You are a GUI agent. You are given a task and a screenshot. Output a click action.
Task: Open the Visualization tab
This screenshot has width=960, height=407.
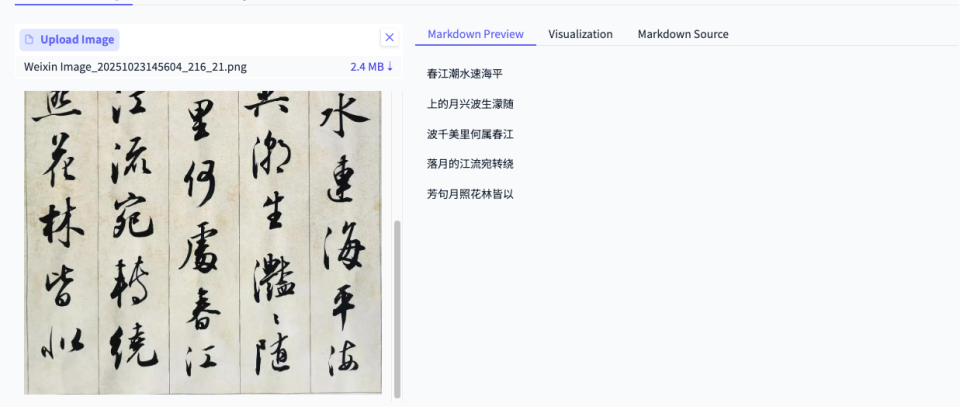(580, 34)
